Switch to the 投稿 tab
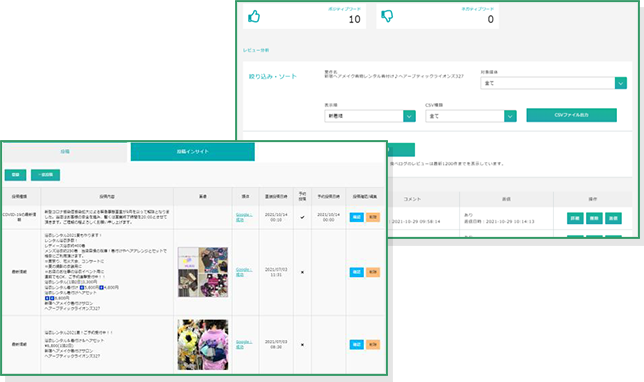 tap(65, 152)
